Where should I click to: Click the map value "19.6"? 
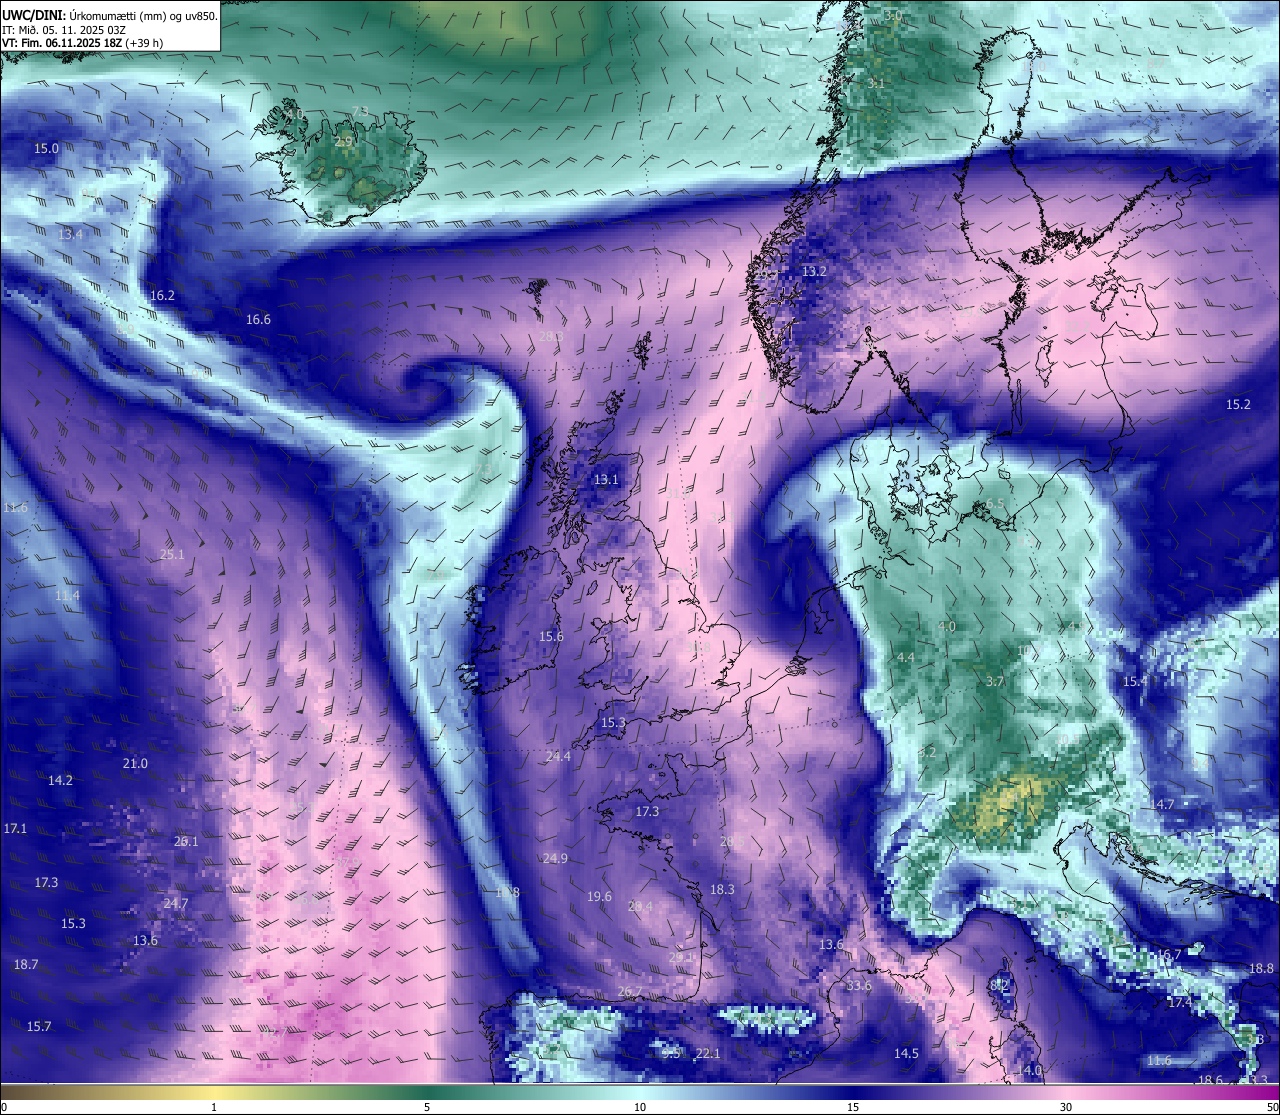tap(599, 896)
